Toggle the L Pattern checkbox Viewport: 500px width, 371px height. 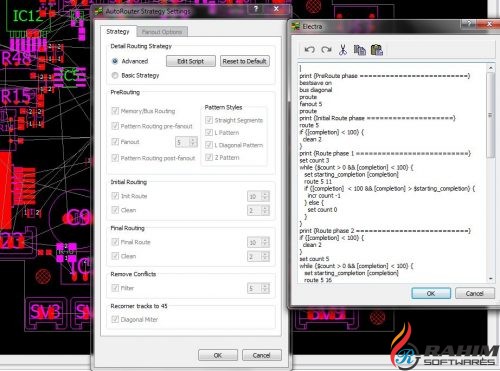point(209,132)
